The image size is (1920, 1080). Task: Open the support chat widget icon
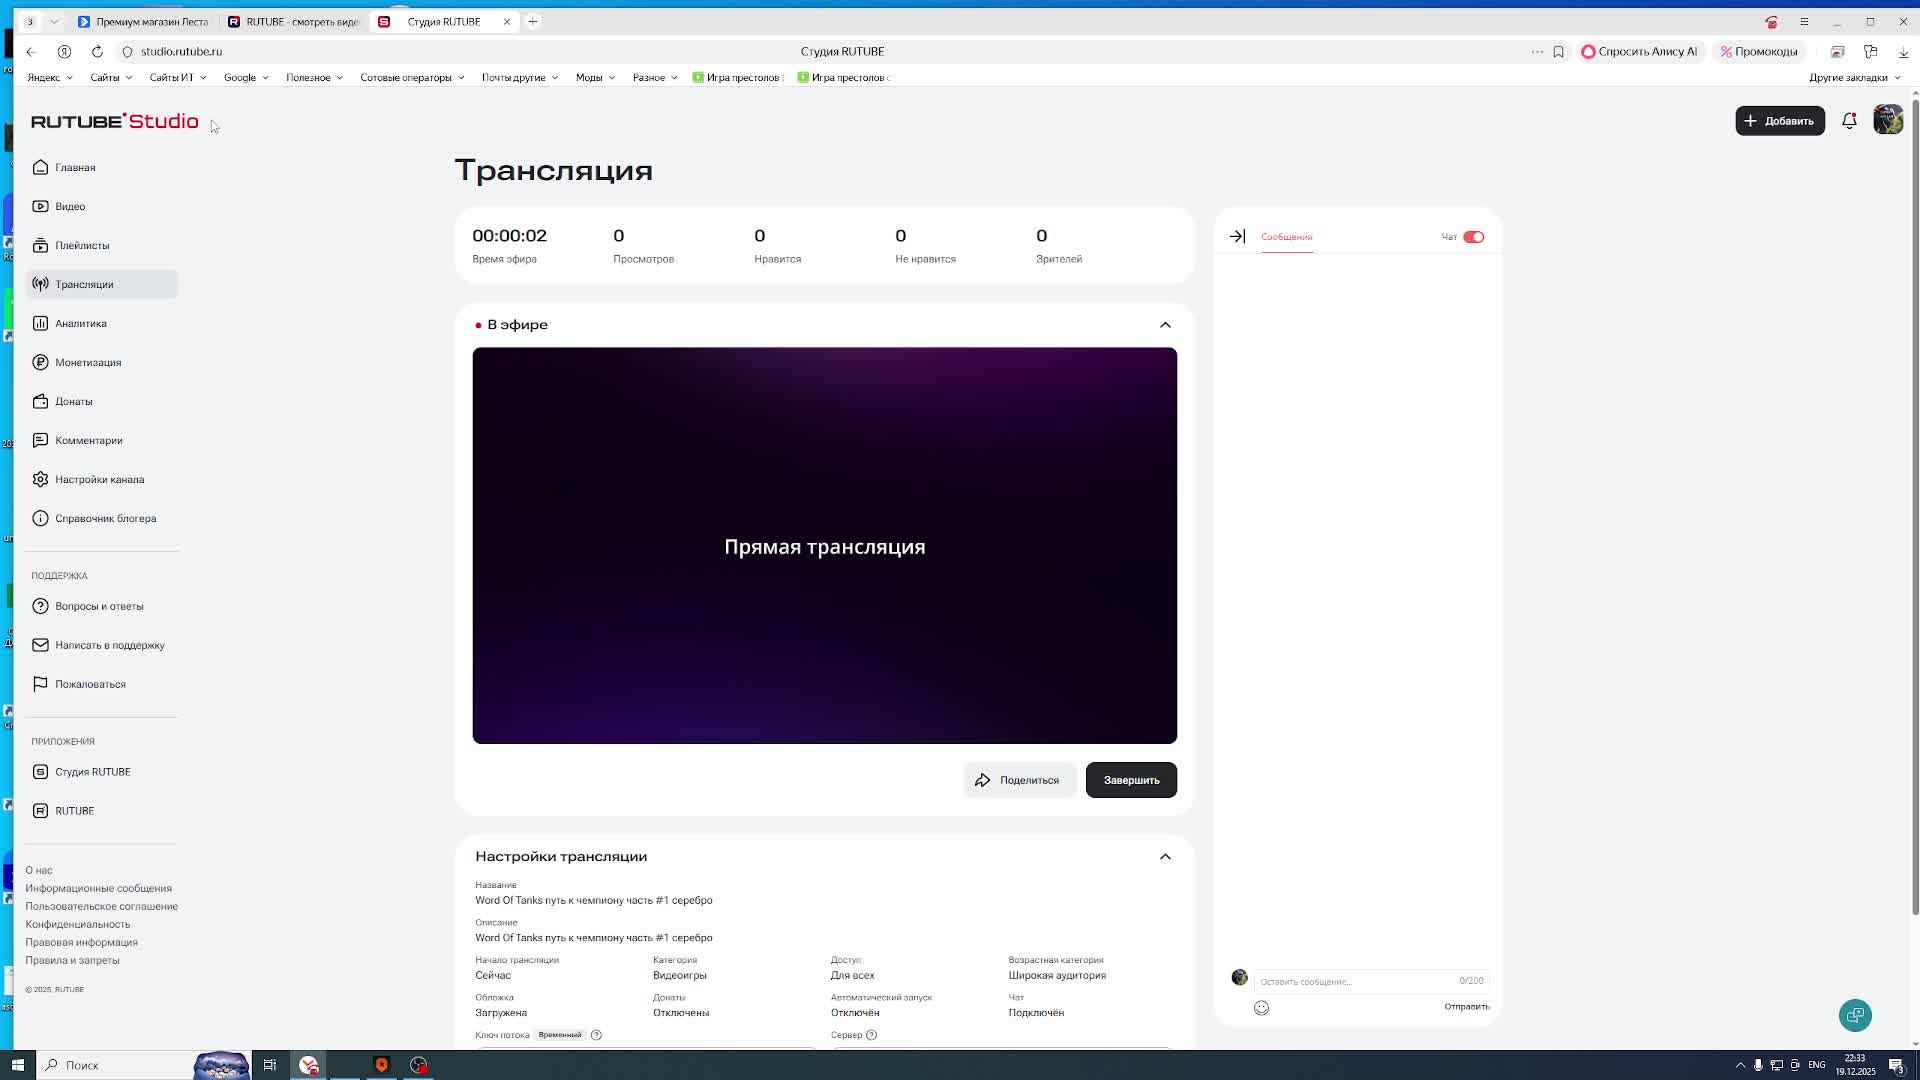point(1855,1015)
